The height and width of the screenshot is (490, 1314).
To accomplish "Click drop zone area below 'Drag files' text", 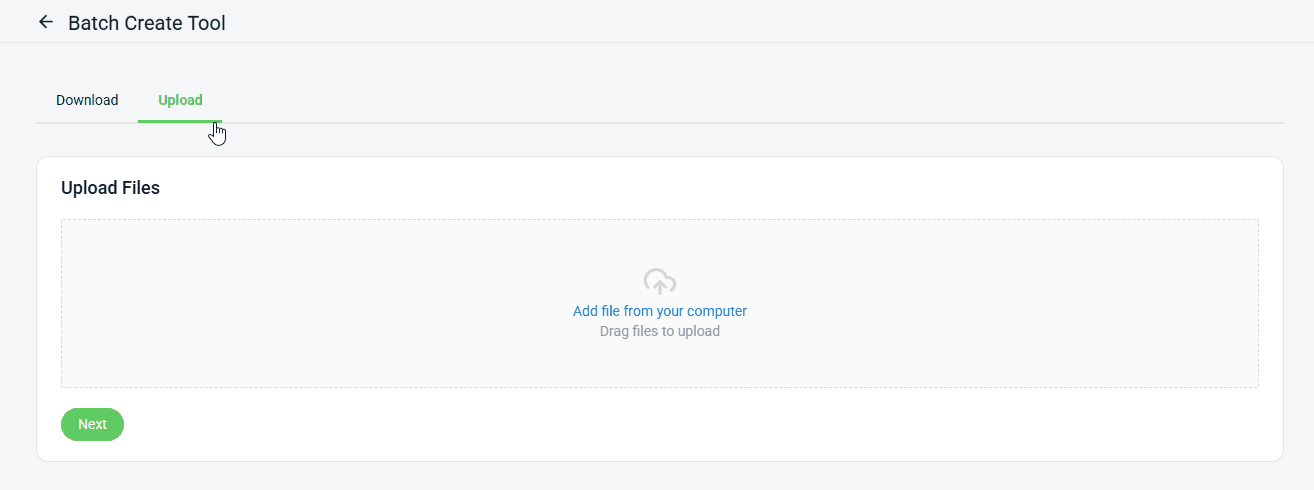I will [x=660, y=364].
